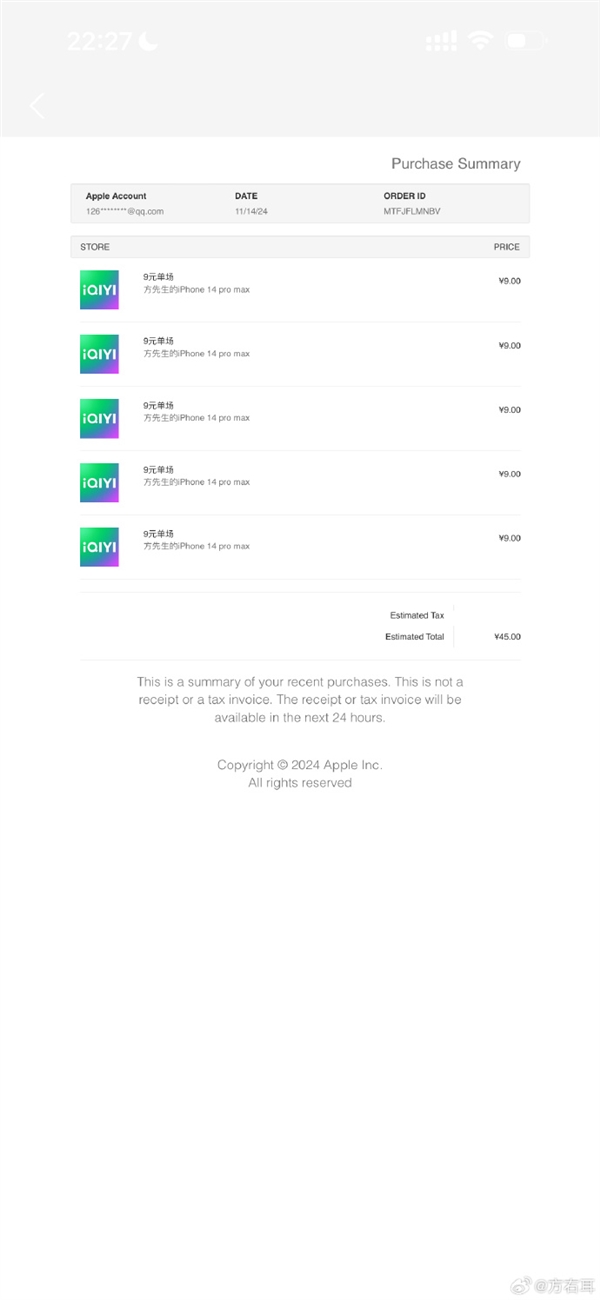
Task: Tap the back arrow at top left
Action: click(38, 106)
